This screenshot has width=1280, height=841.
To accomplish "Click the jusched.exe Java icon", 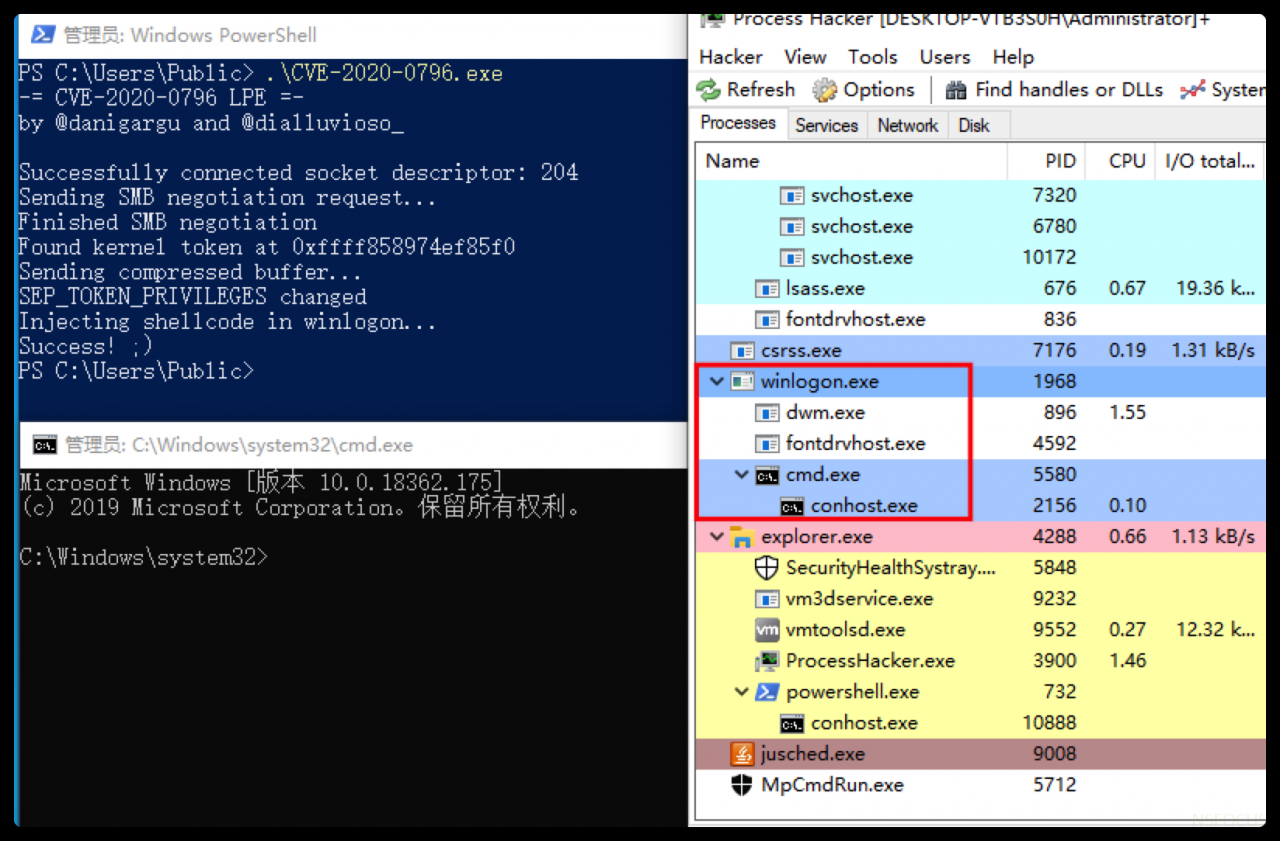I will 741,754.
